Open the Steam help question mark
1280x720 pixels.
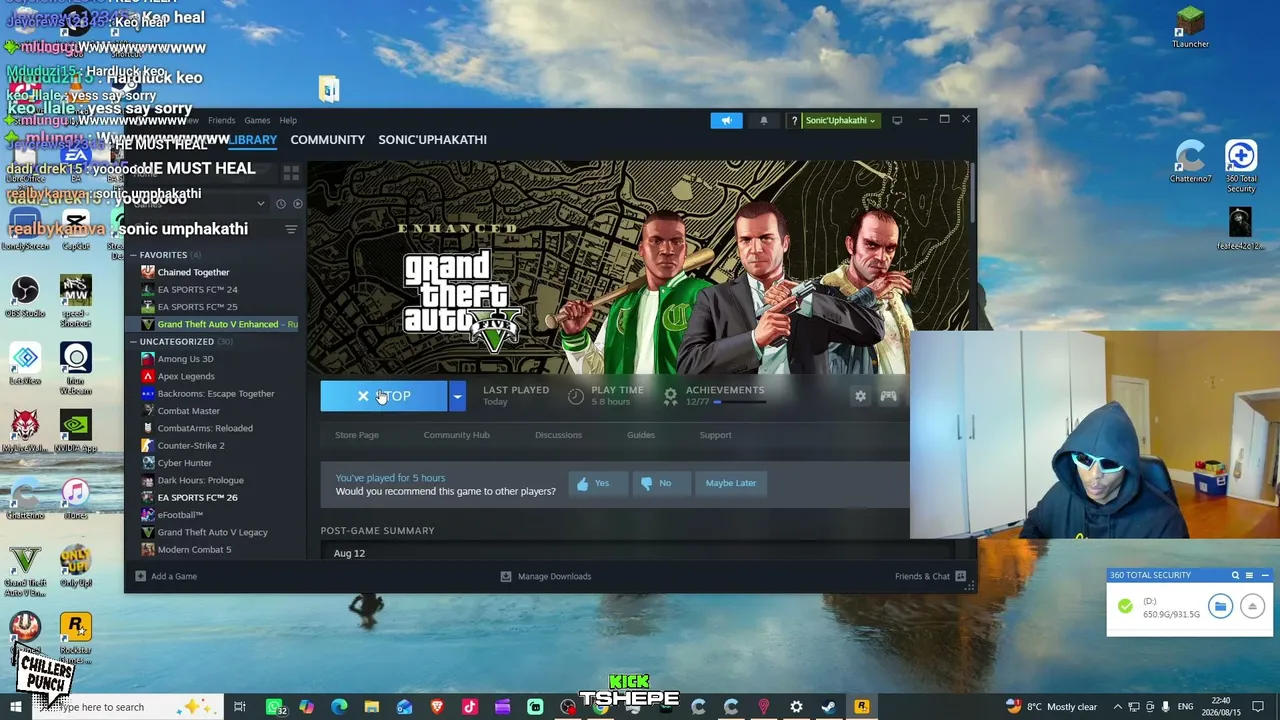point(794,121)
